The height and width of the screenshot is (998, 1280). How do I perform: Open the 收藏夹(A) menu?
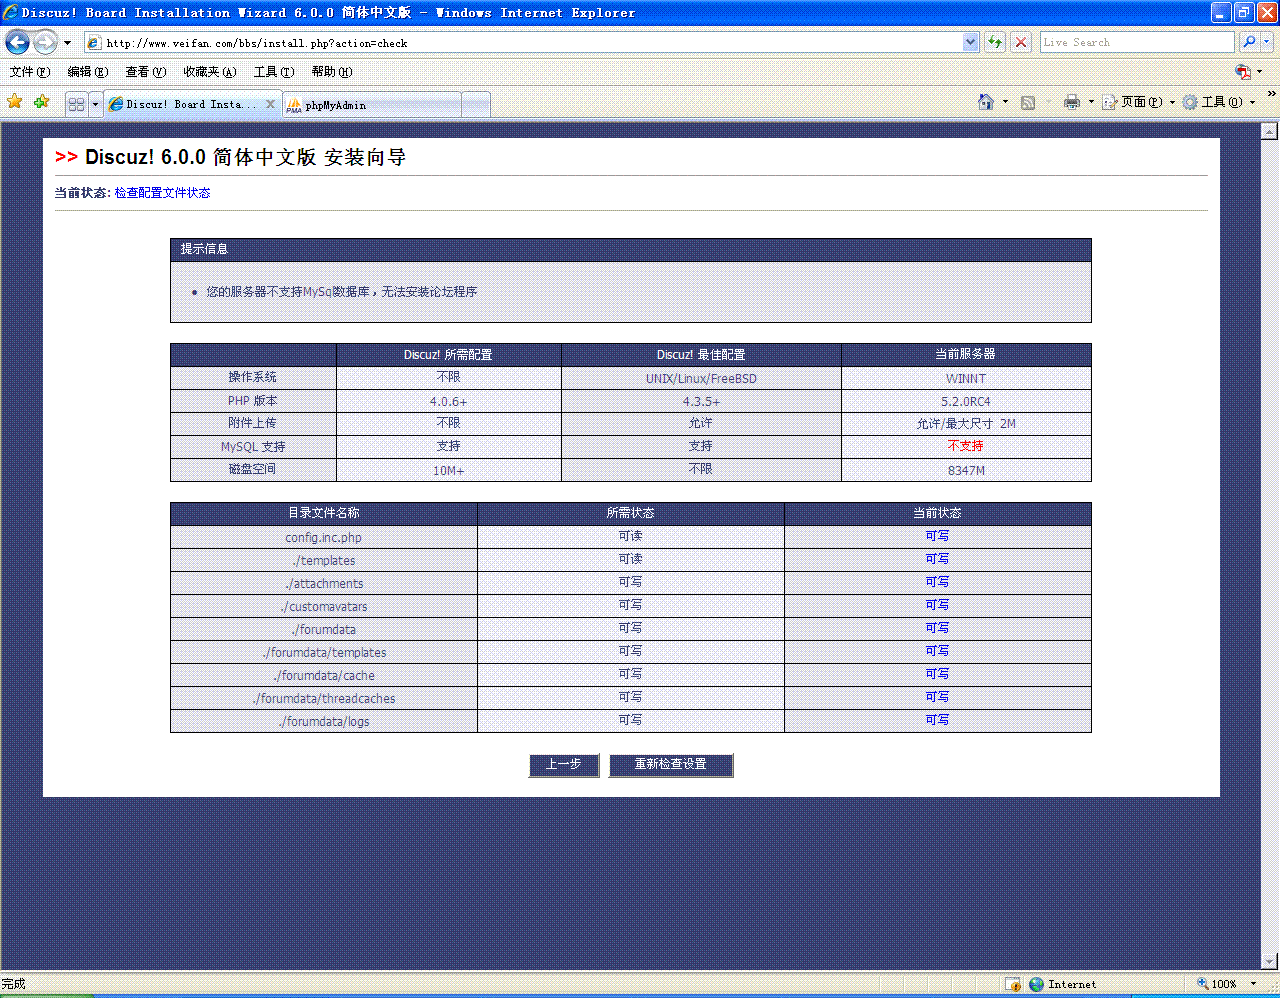210,72
